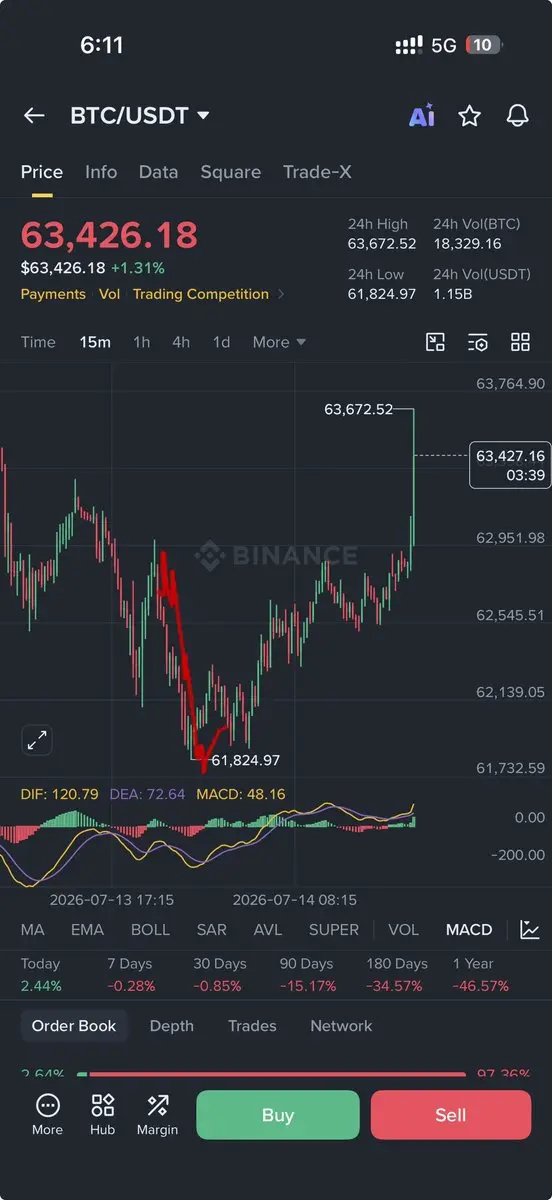Image resolution: width=552 pixels, height=1200 pixels.
Task: Select the Depth tab
Action: [x=171, y=1026]
